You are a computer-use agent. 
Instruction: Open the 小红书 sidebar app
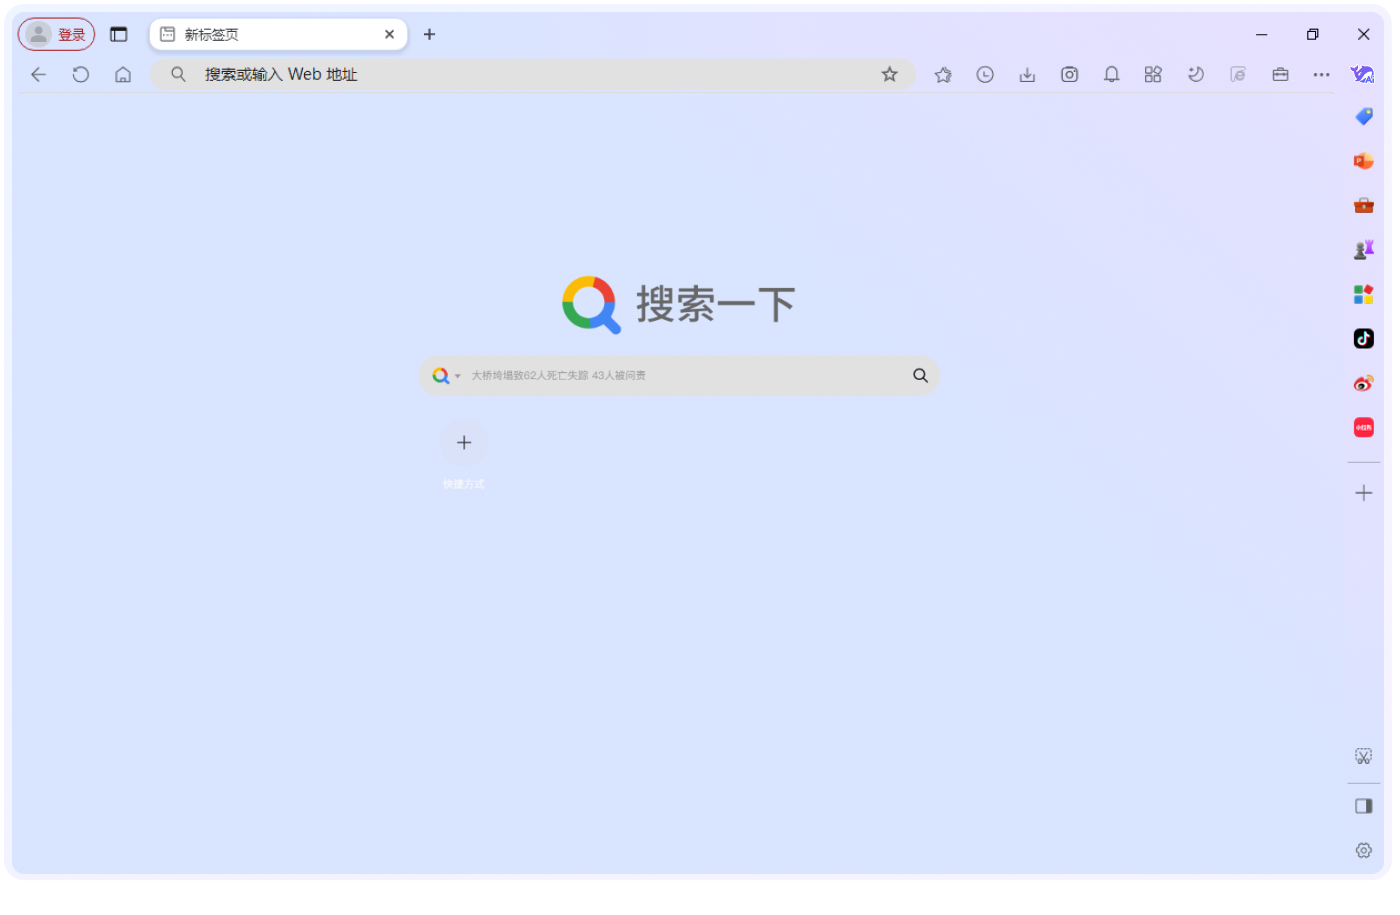pyautogui.click(x=1364, y=427)
